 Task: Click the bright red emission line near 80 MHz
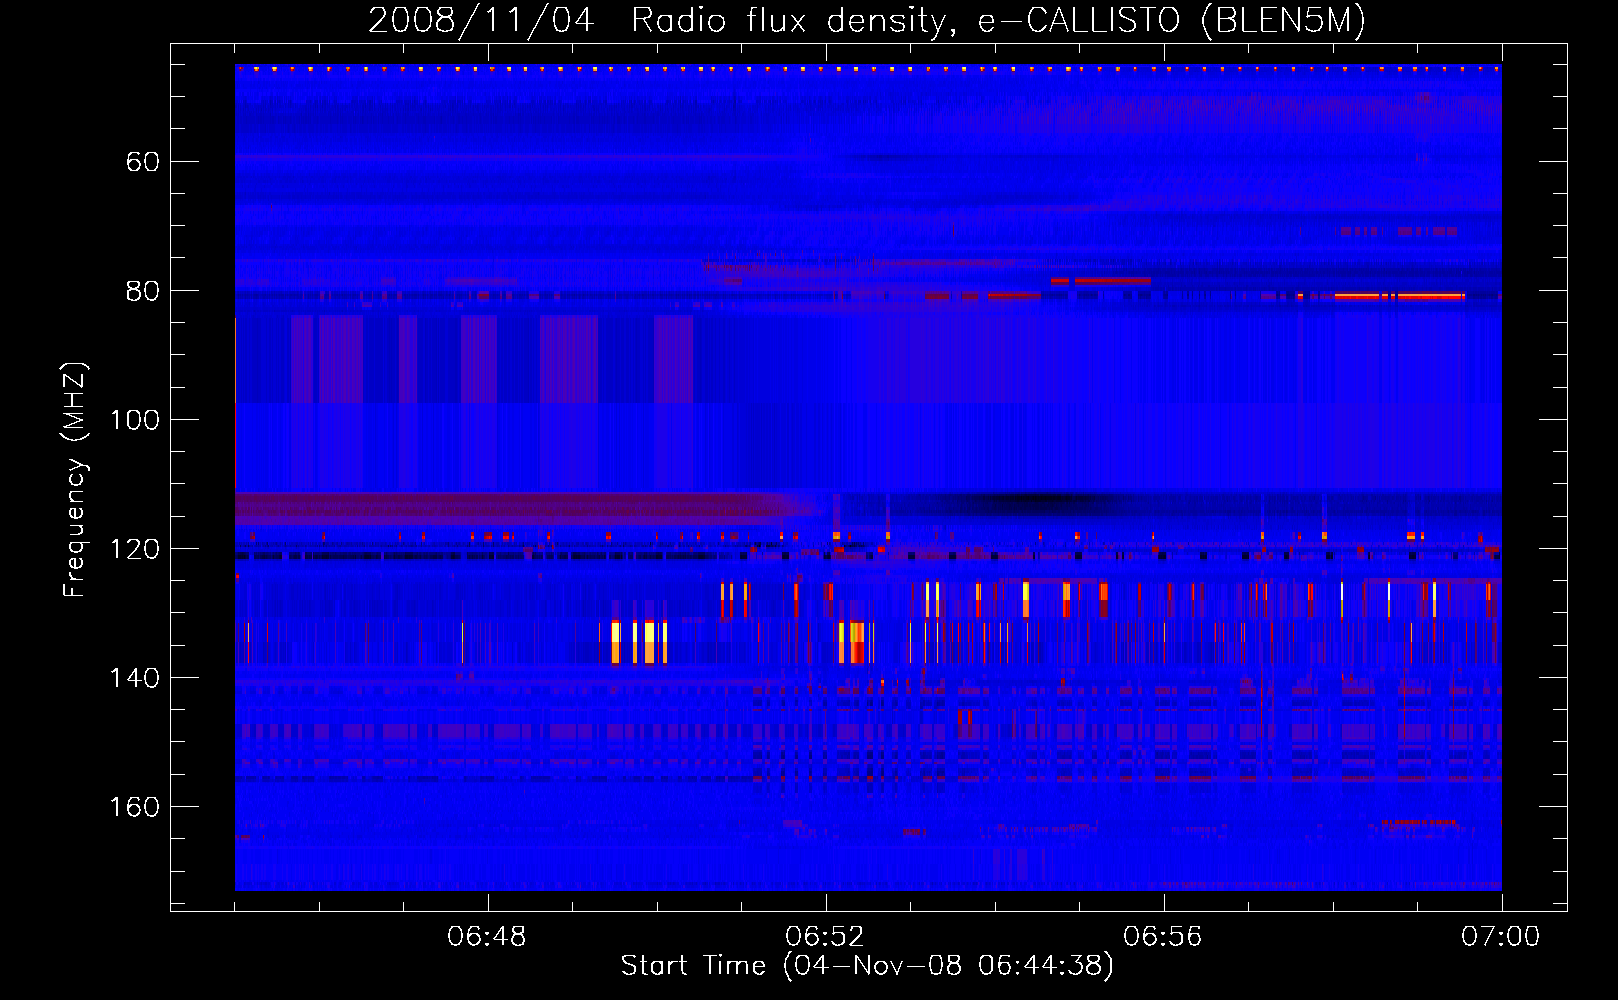click(1400, 296)
